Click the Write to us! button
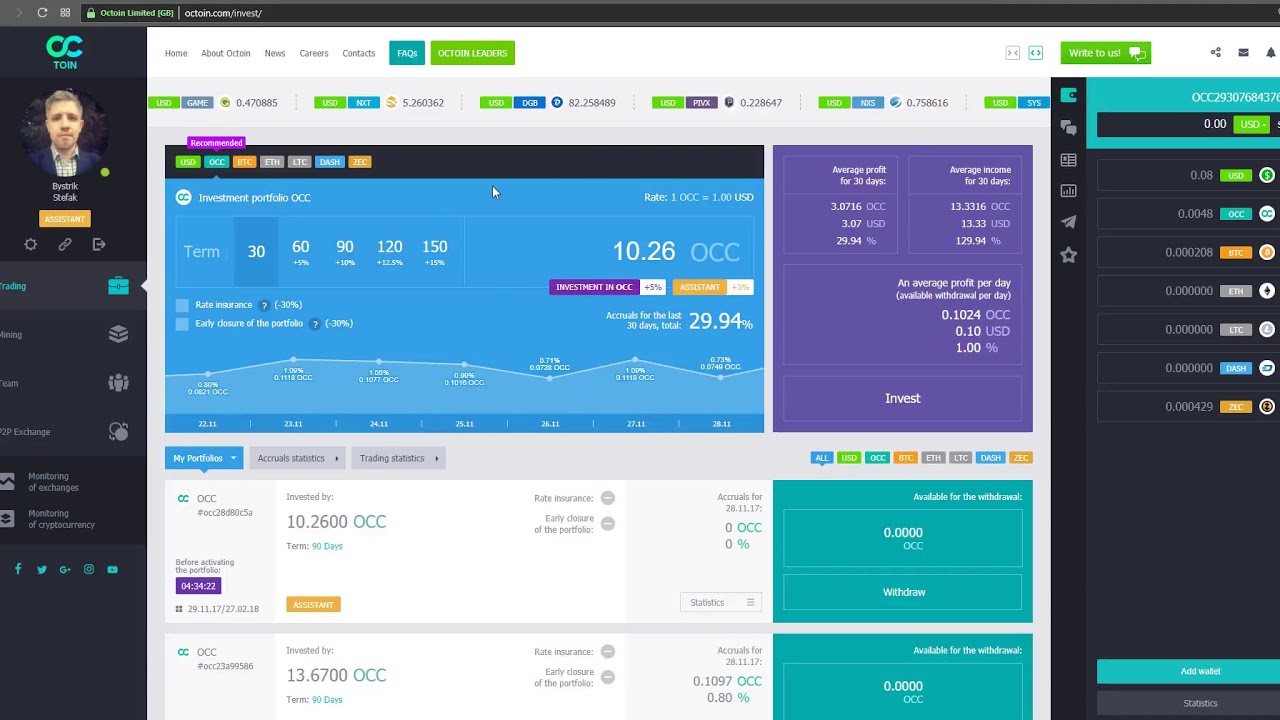 click(1105, 53)
